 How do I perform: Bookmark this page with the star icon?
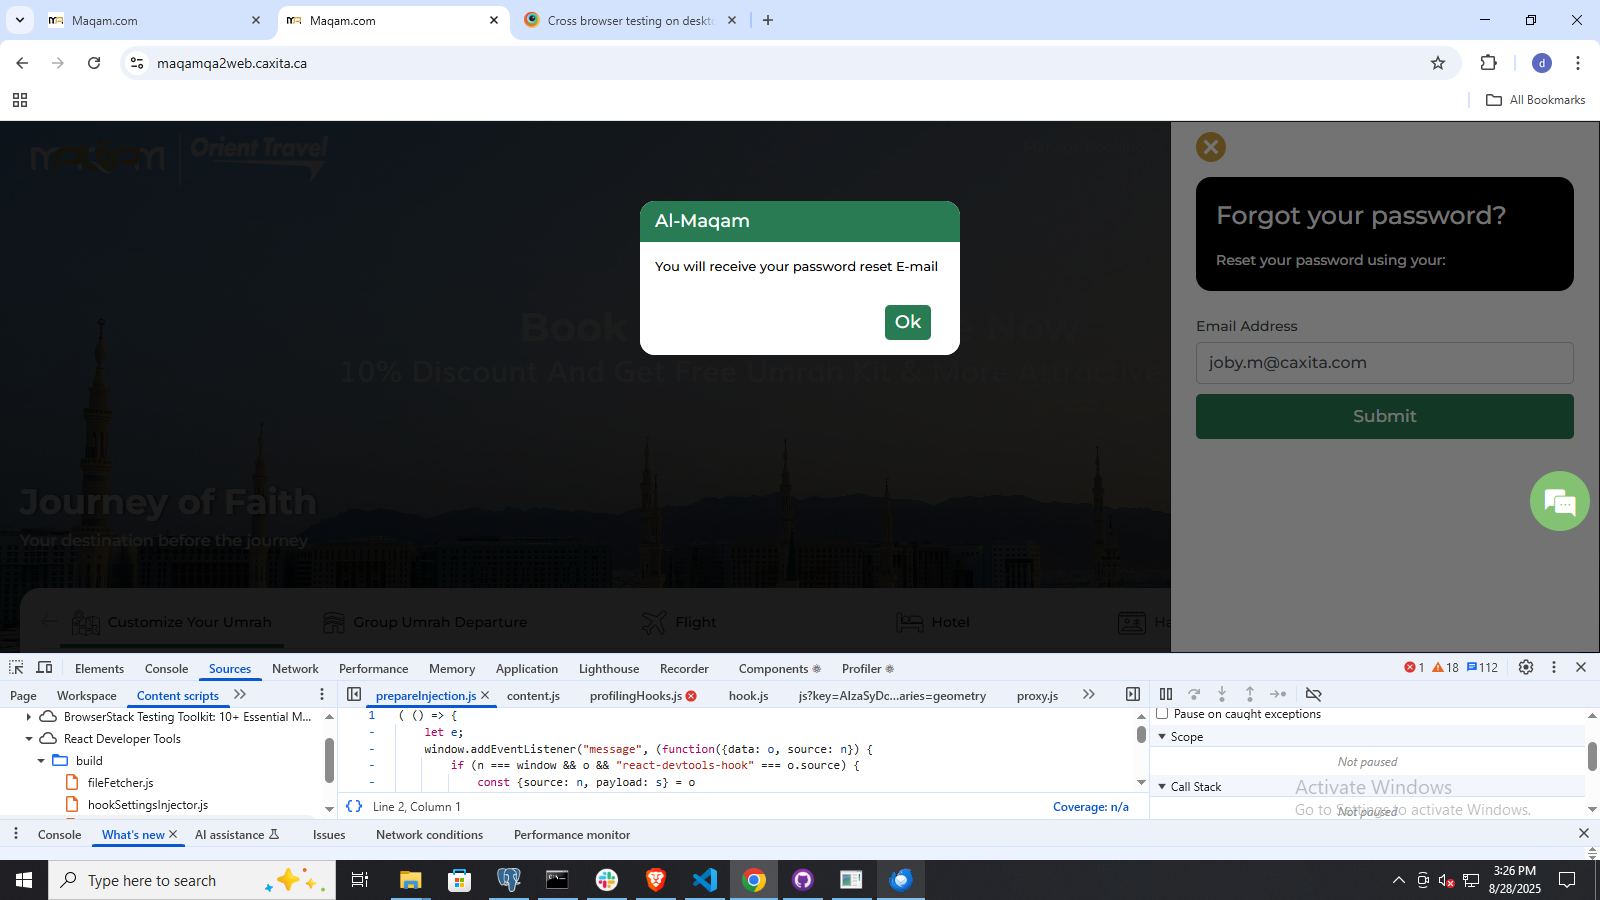1438,63
